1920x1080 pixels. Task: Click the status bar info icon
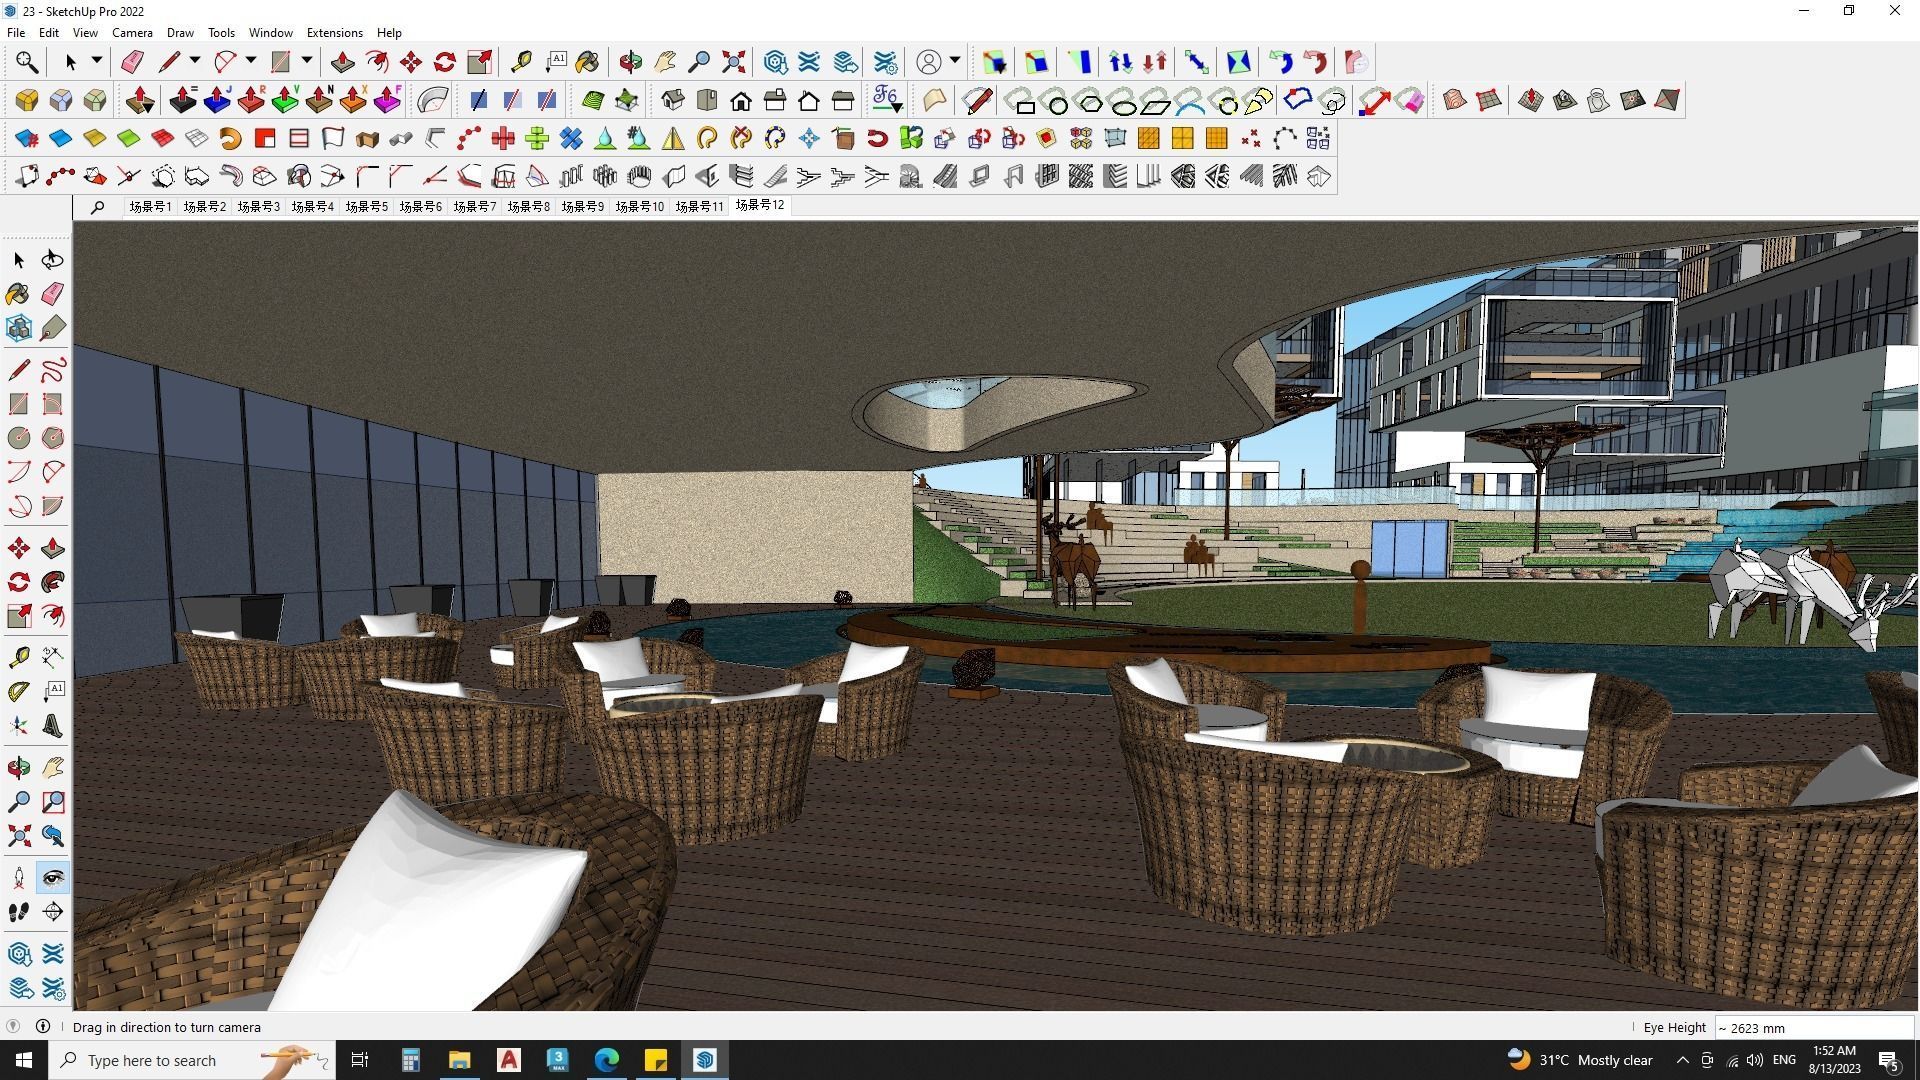click(x=43, y=1026)
